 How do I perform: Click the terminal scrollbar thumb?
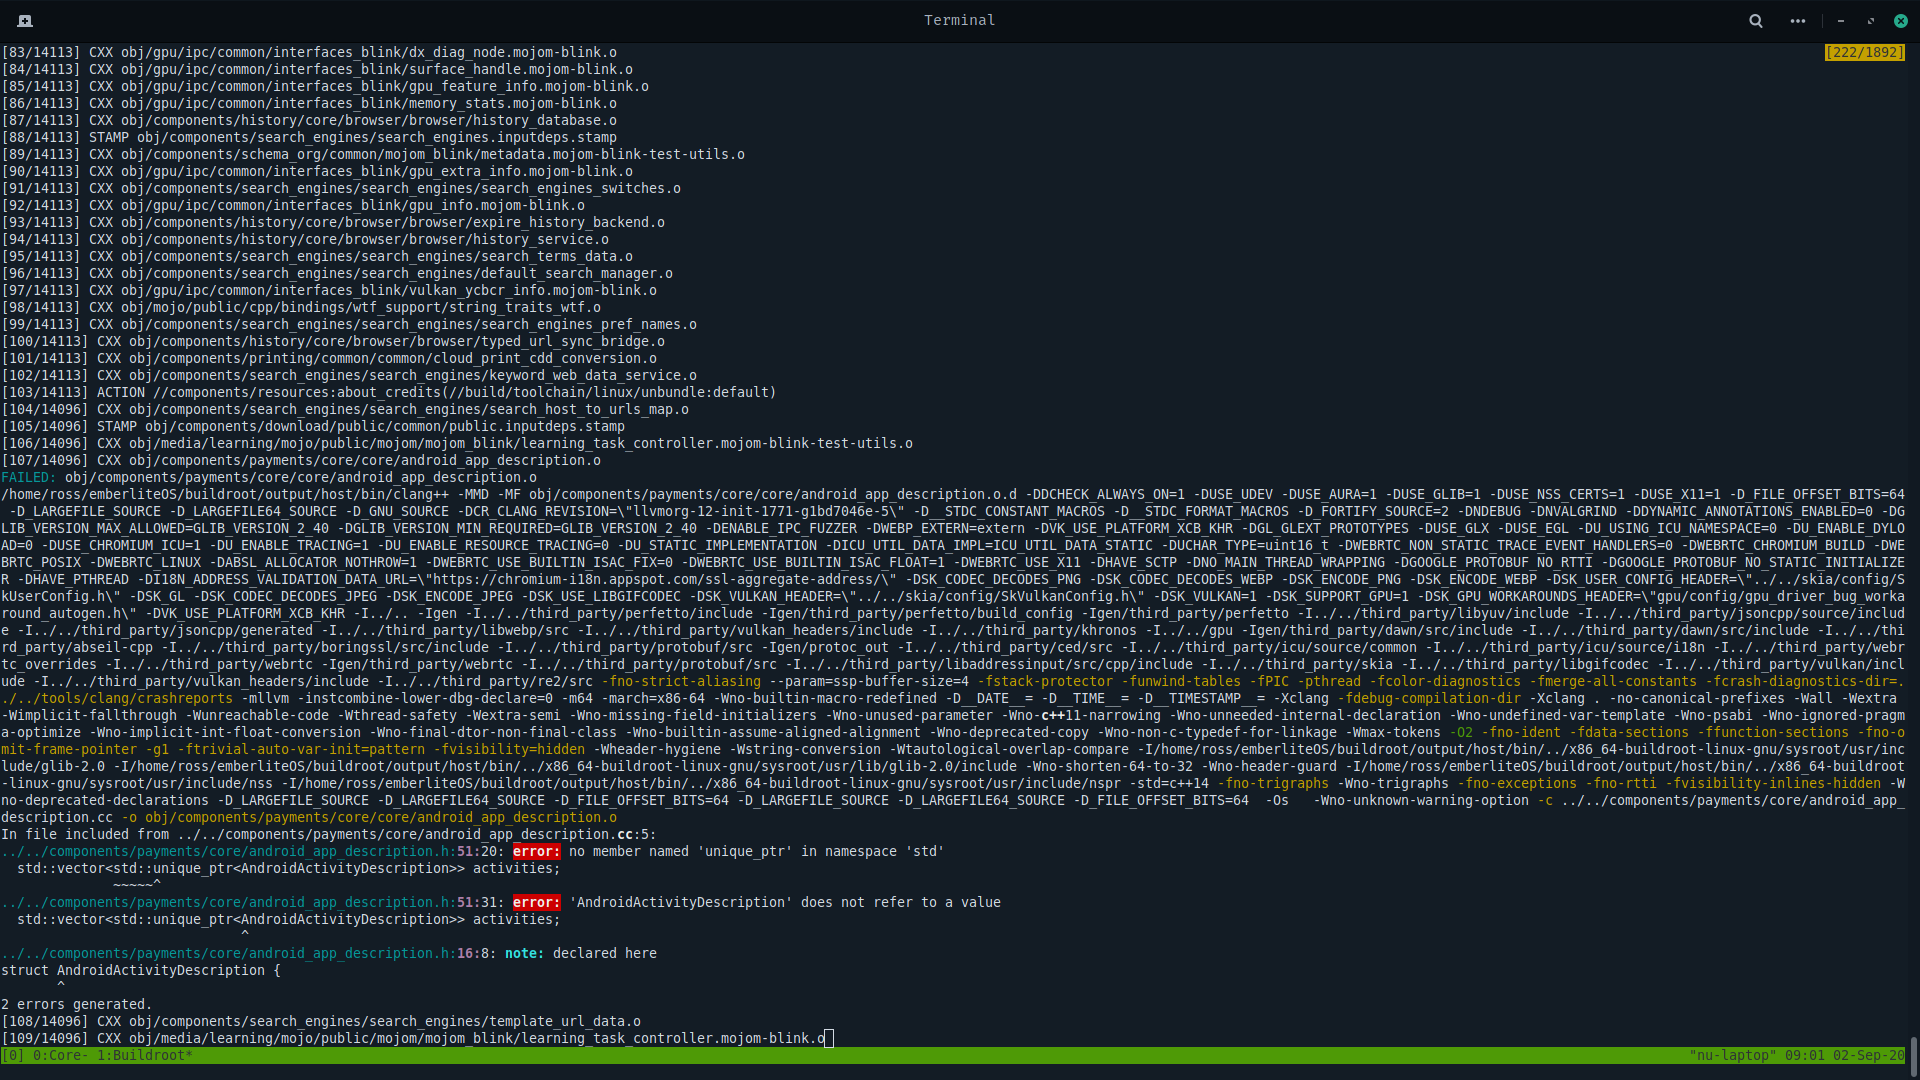(x=1912, y=1055)
